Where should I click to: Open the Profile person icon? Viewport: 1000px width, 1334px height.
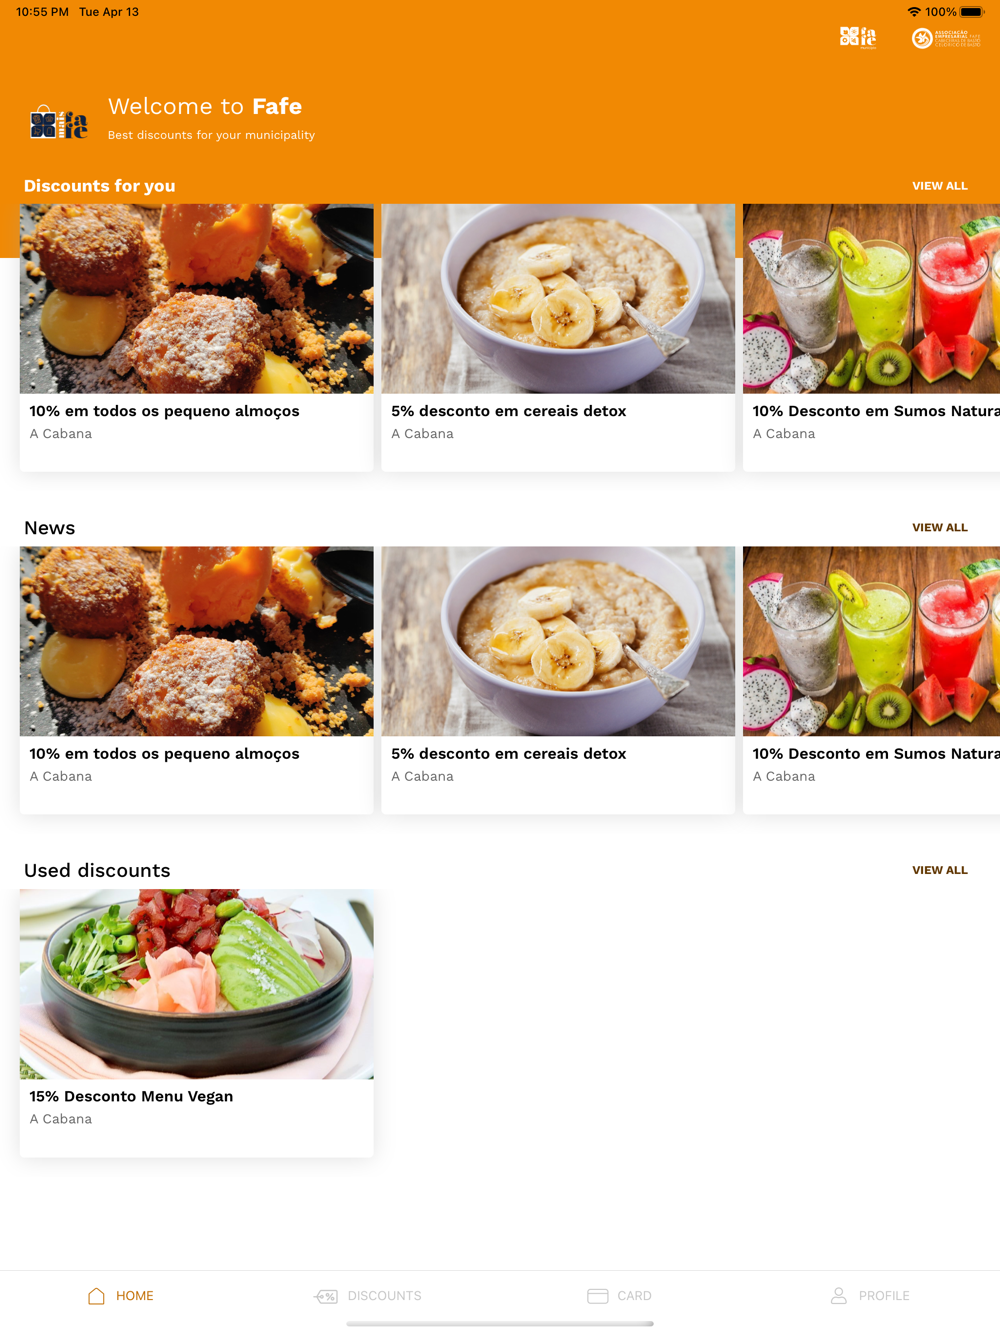[x=839, y=1296]
